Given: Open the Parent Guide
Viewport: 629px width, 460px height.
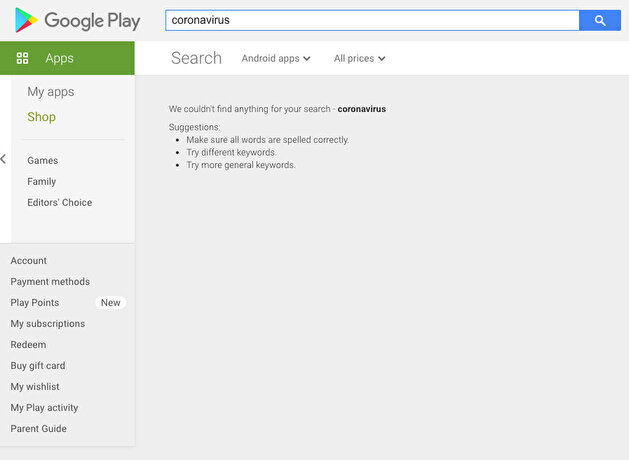Looking at the screenshot, I should pyautogui.click(x=39, y=429).
